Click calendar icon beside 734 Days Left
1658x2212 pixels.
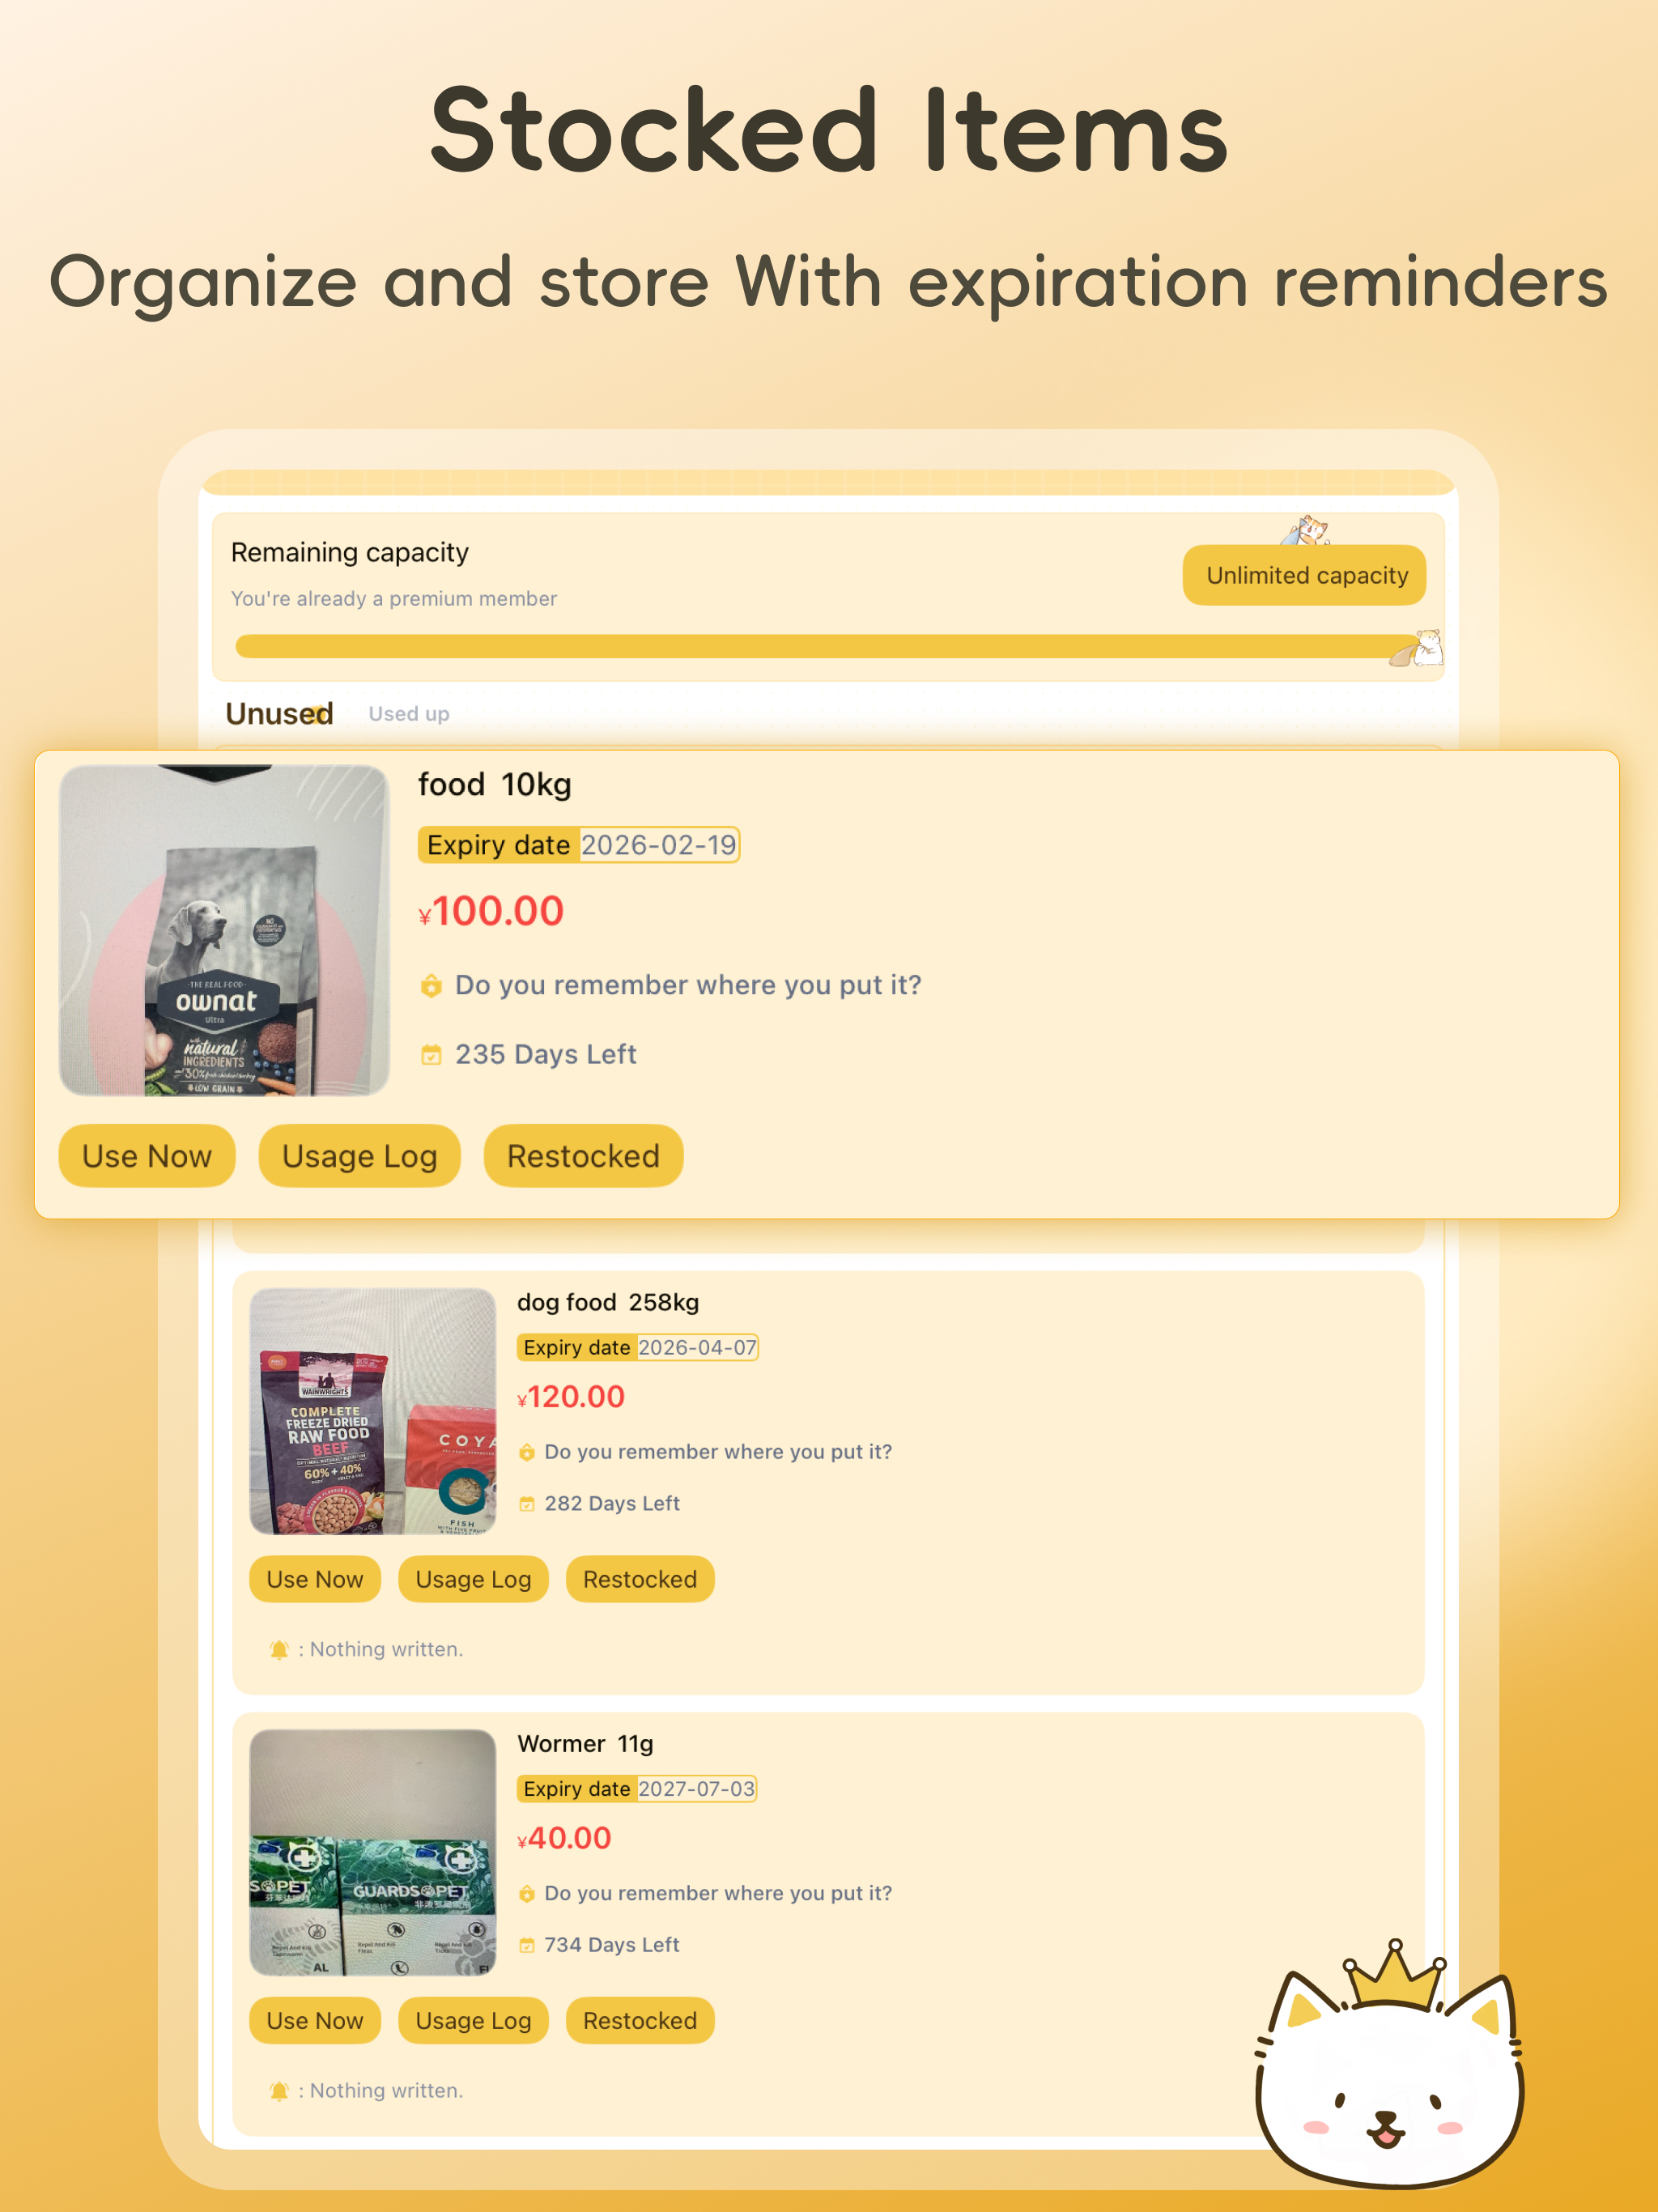click(527, 1945)
